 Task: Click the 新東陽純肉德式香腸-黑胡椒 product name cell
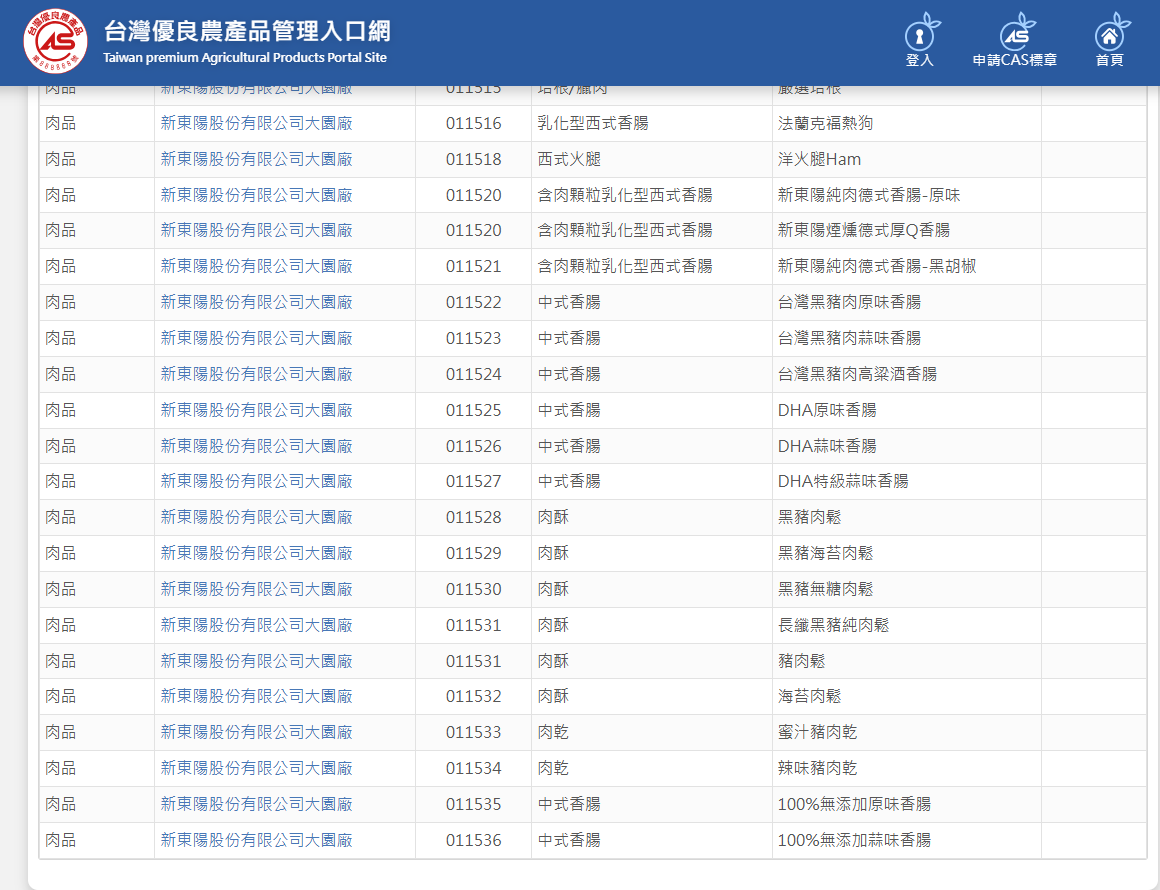pos(877,266)
